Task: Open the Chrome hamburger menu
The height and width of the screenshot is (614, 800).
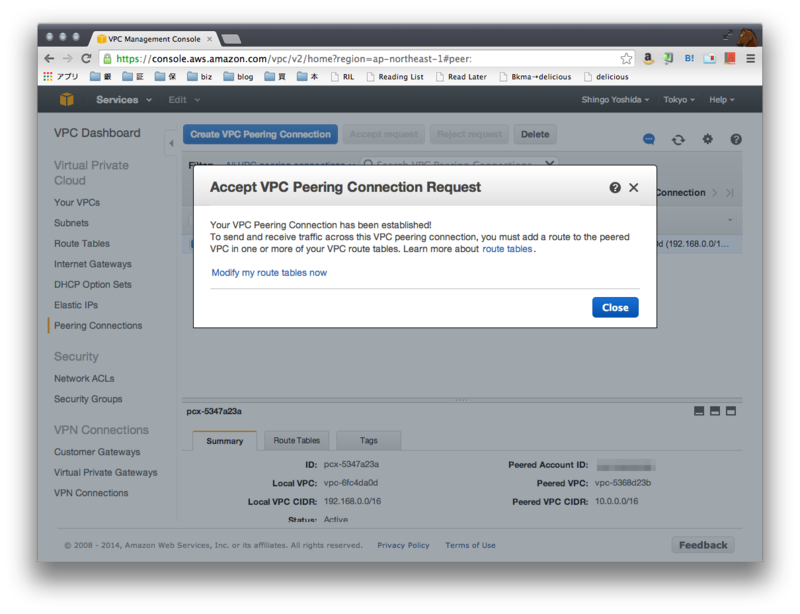Action: click(750, 59)
